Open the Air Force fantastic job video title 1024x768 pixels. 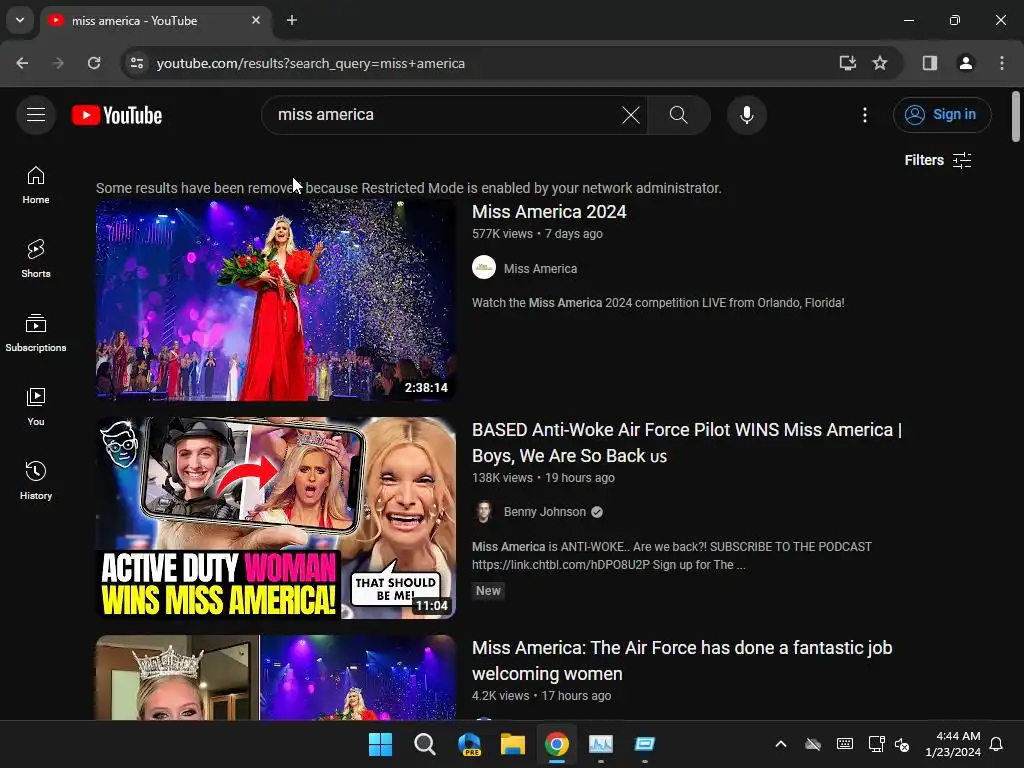point(682,660)
